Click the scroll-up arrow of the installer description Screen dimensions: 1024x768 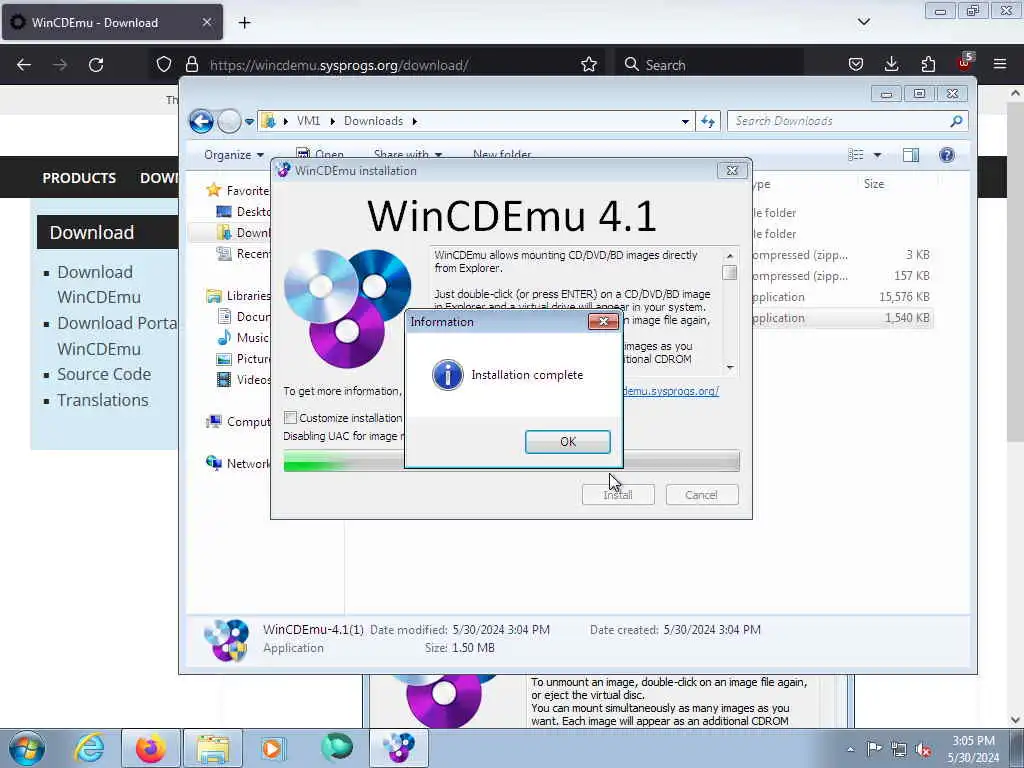pos(729,255)
